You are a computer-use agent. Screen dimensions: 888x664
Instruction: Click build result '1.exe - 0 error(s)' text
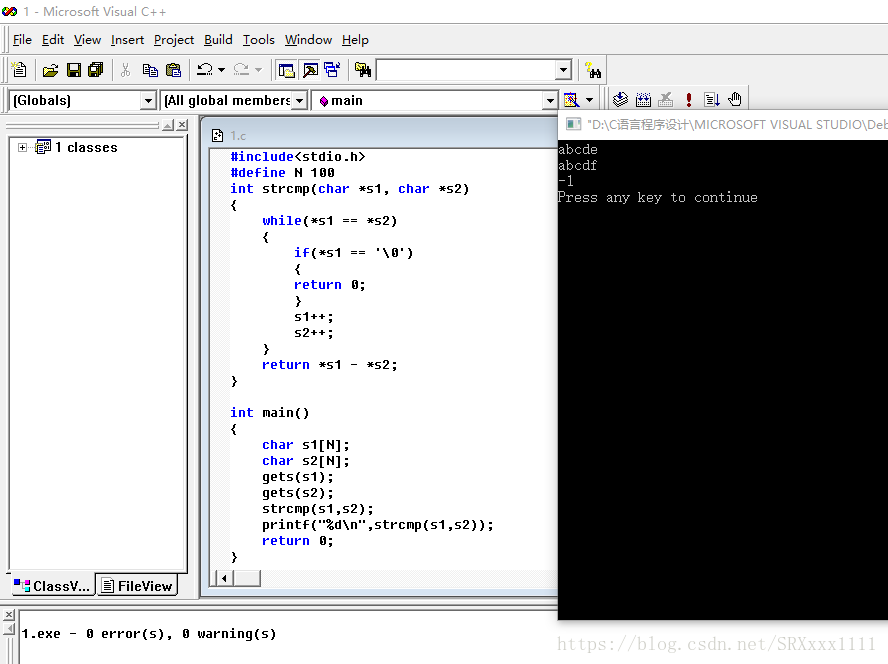[149, 633]
